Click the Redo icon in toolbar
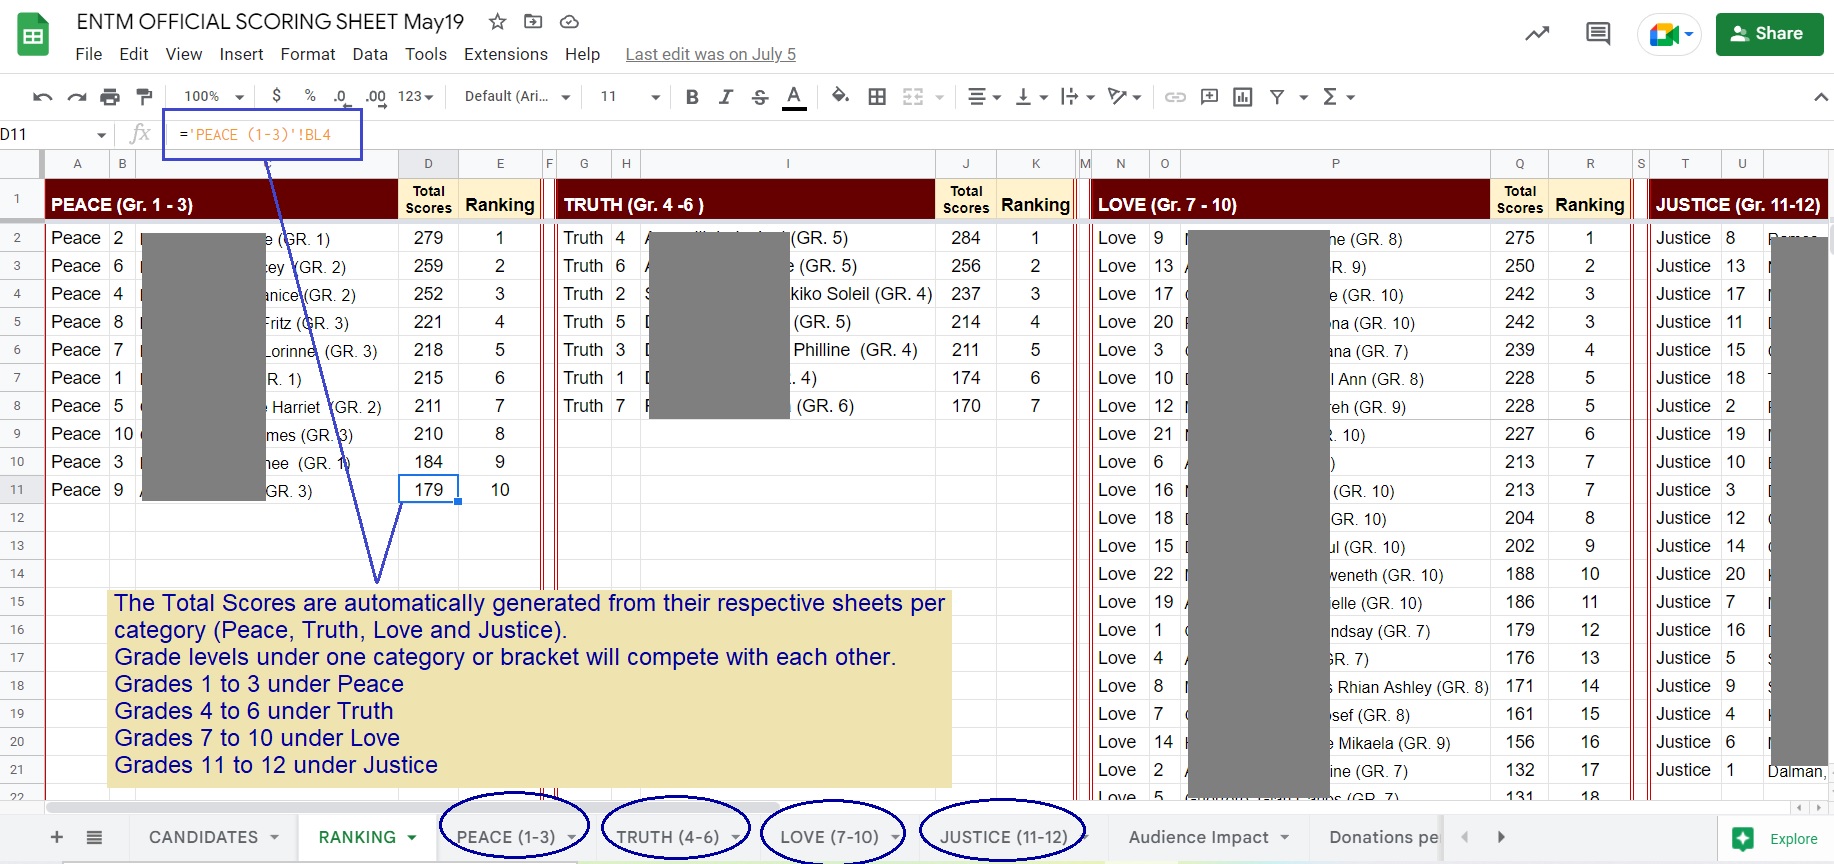The height and width of the screenshot is (864, 1834). [x=76, y=97]
